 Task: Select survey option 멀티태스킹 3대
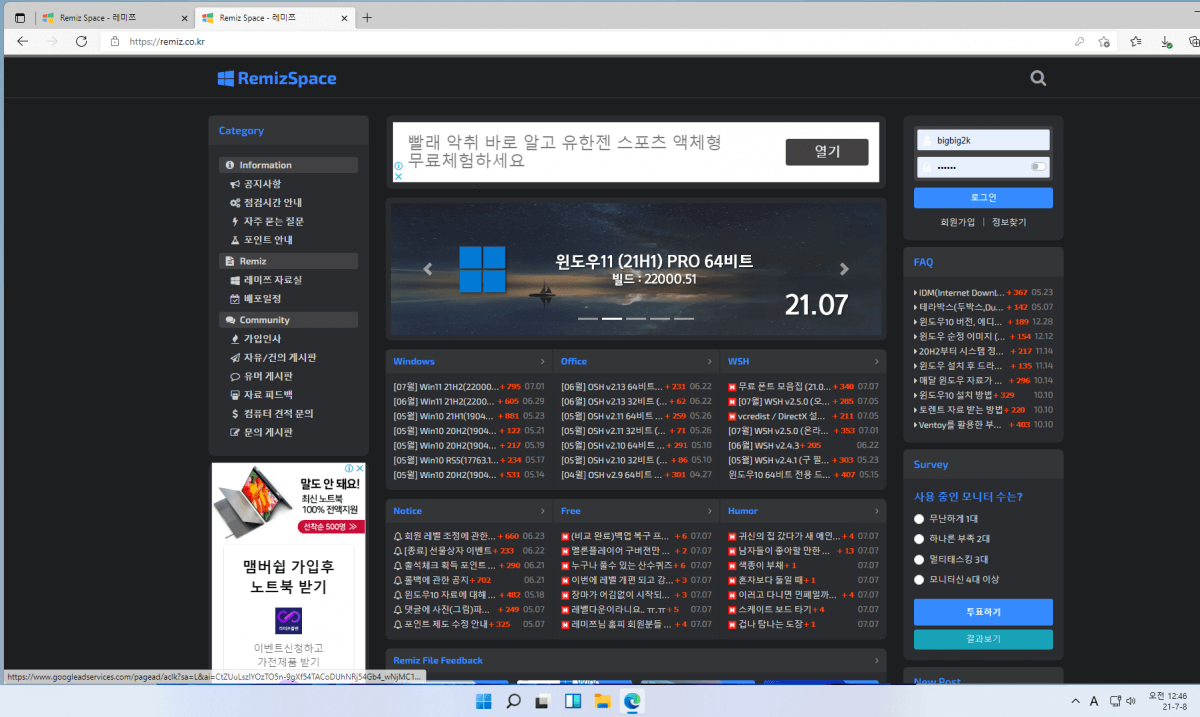tap(919, 559)
